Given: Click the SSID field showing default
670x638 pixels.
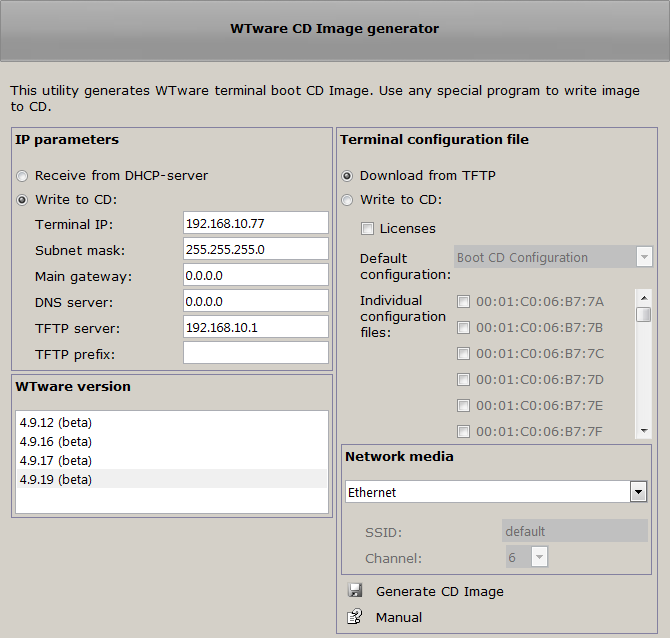Looking at the screenshot, I should click(575, 531).
